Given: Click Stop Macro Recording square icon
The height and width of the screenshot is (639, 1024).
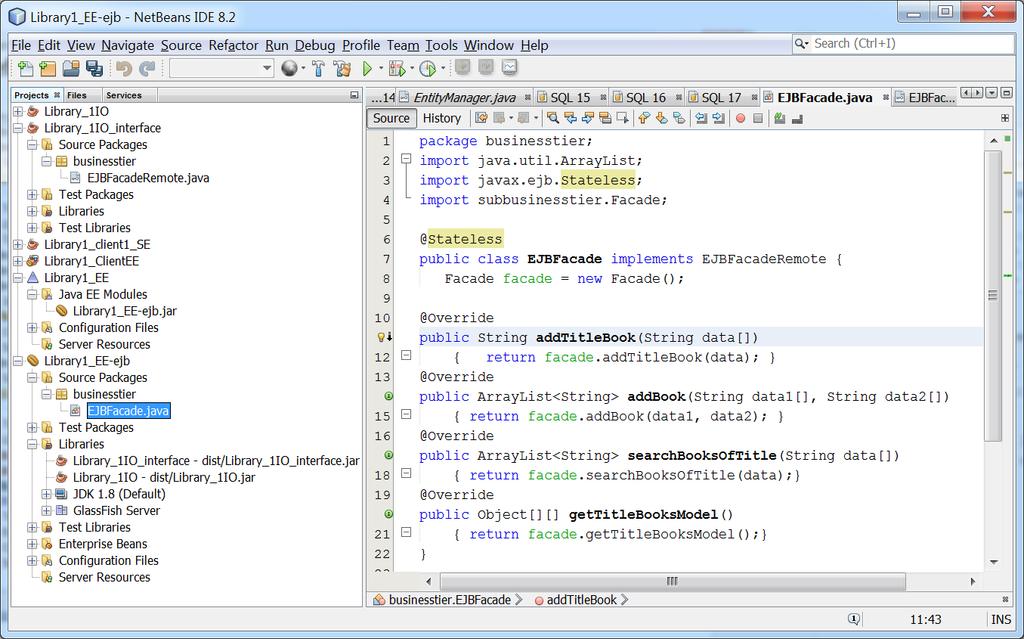Looking at the screenshot, I should (758, 118).
